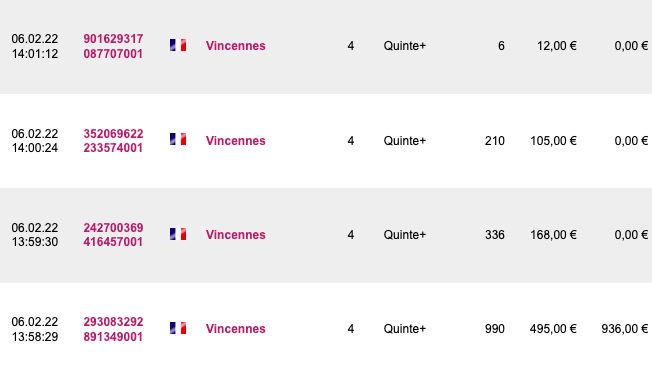Open bet reference 901629317 087707001
Image resolution: width=652 pixels, height=375 pixels.
click(x=113, y=46)
